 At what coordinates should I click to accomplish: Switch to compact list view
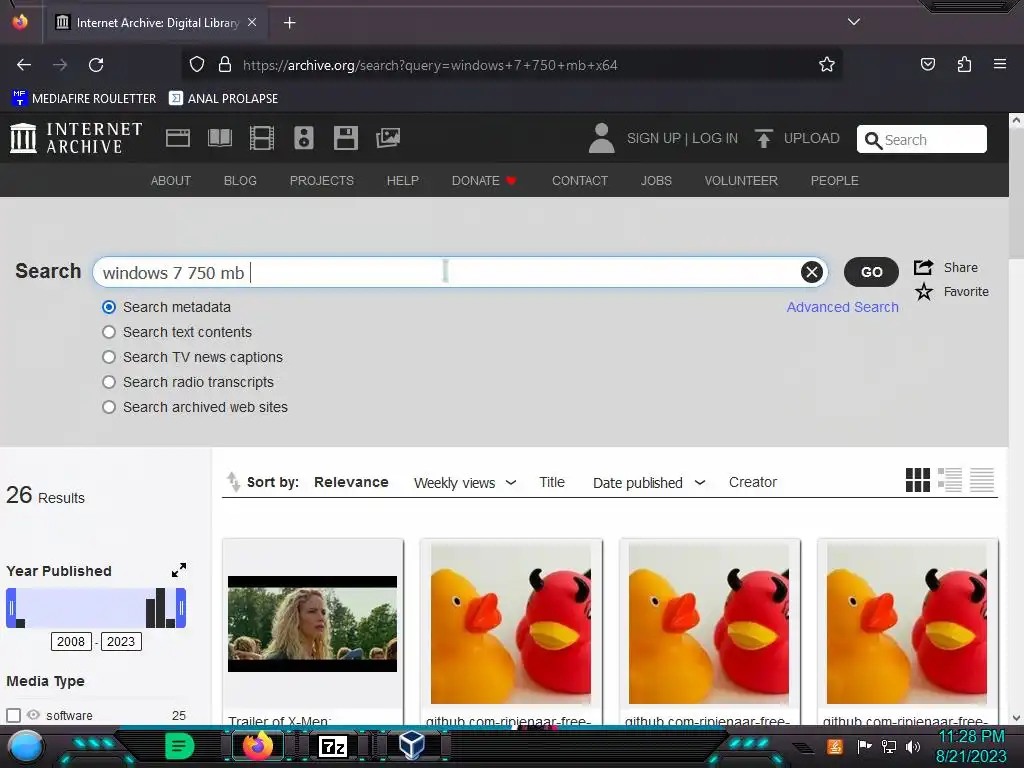(x=982, y=480)
